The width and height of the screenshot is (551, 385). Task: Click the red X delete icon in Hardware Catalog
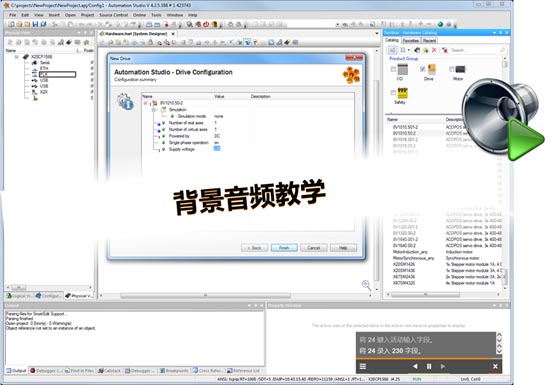tap(434, 50)
